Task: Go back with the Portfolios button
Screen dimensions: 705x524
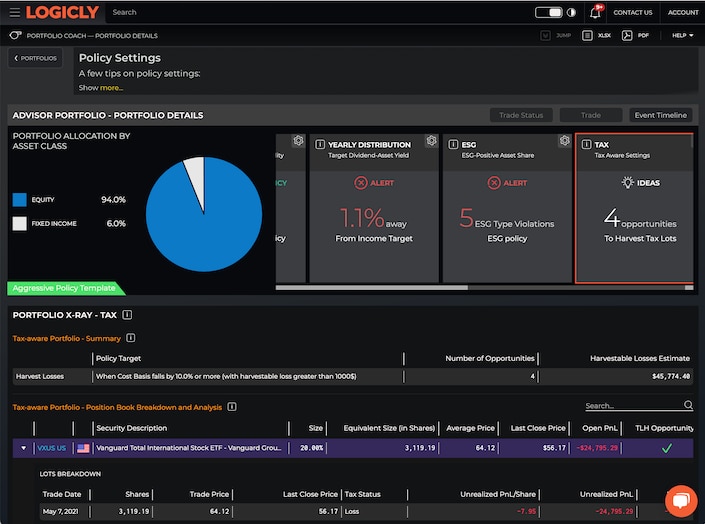Action: (35, 58)
